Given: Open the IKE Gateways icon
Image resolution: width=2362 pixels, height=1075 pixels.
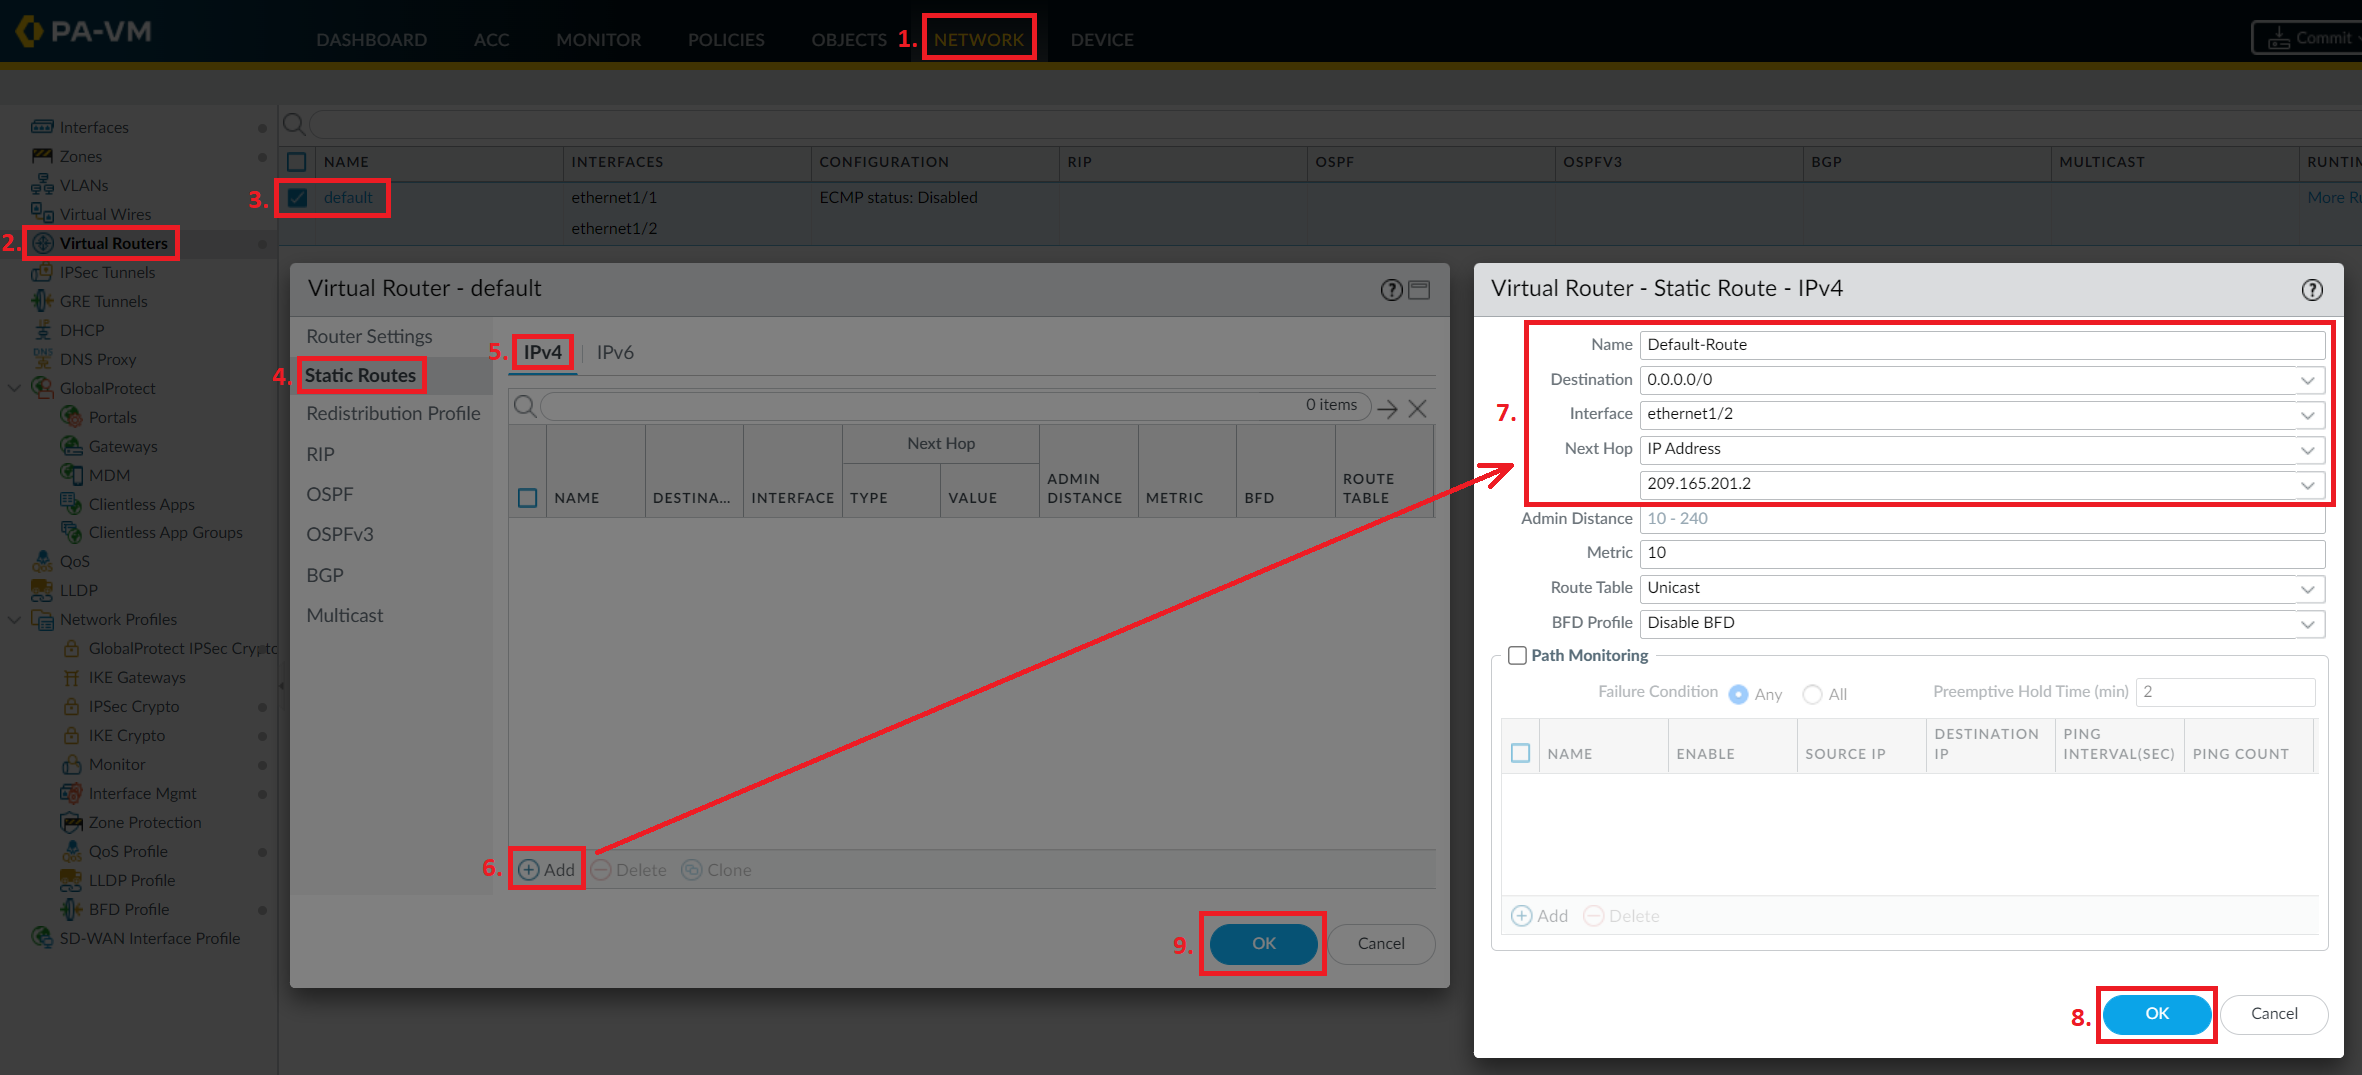Looking at the screenshot, I should coord(71,677).
